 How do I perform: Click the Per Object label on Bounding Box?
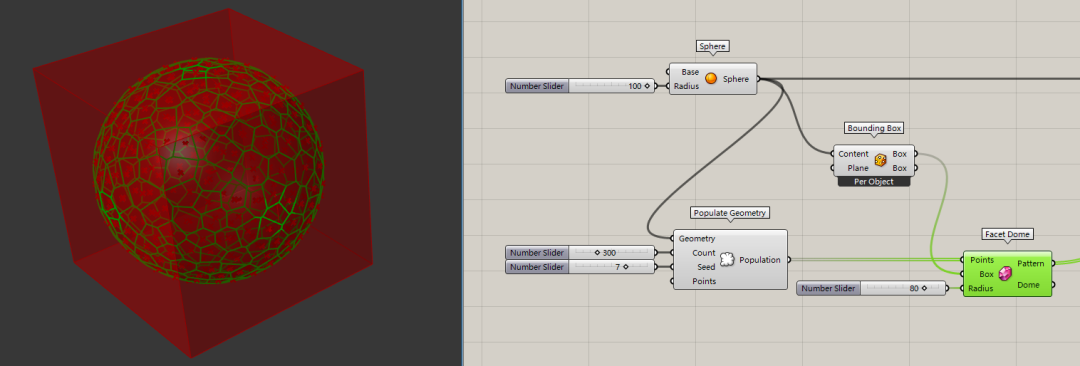point(873,182)
